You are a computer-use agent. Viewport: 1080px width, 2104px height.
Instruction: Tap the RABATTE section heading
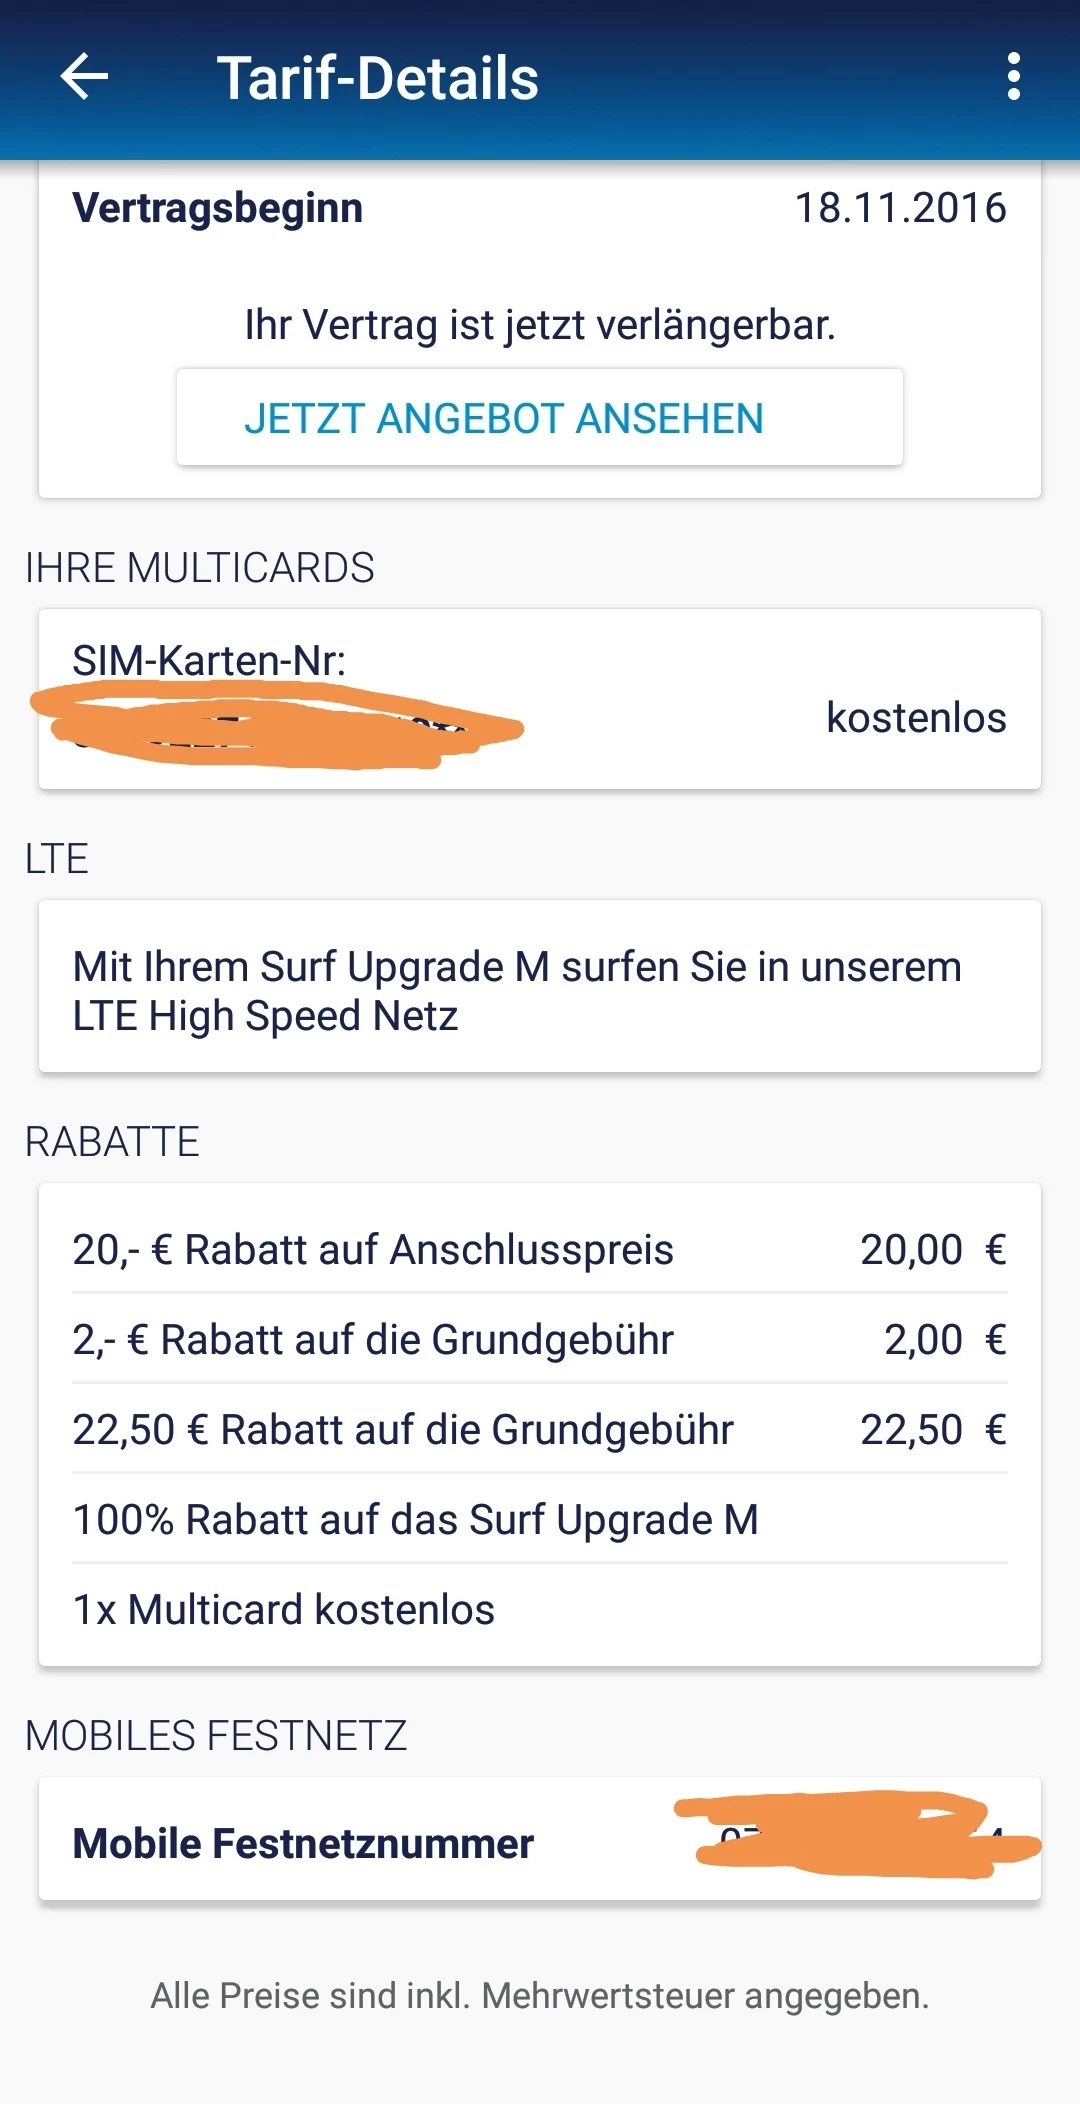(x=112, y=1142)
